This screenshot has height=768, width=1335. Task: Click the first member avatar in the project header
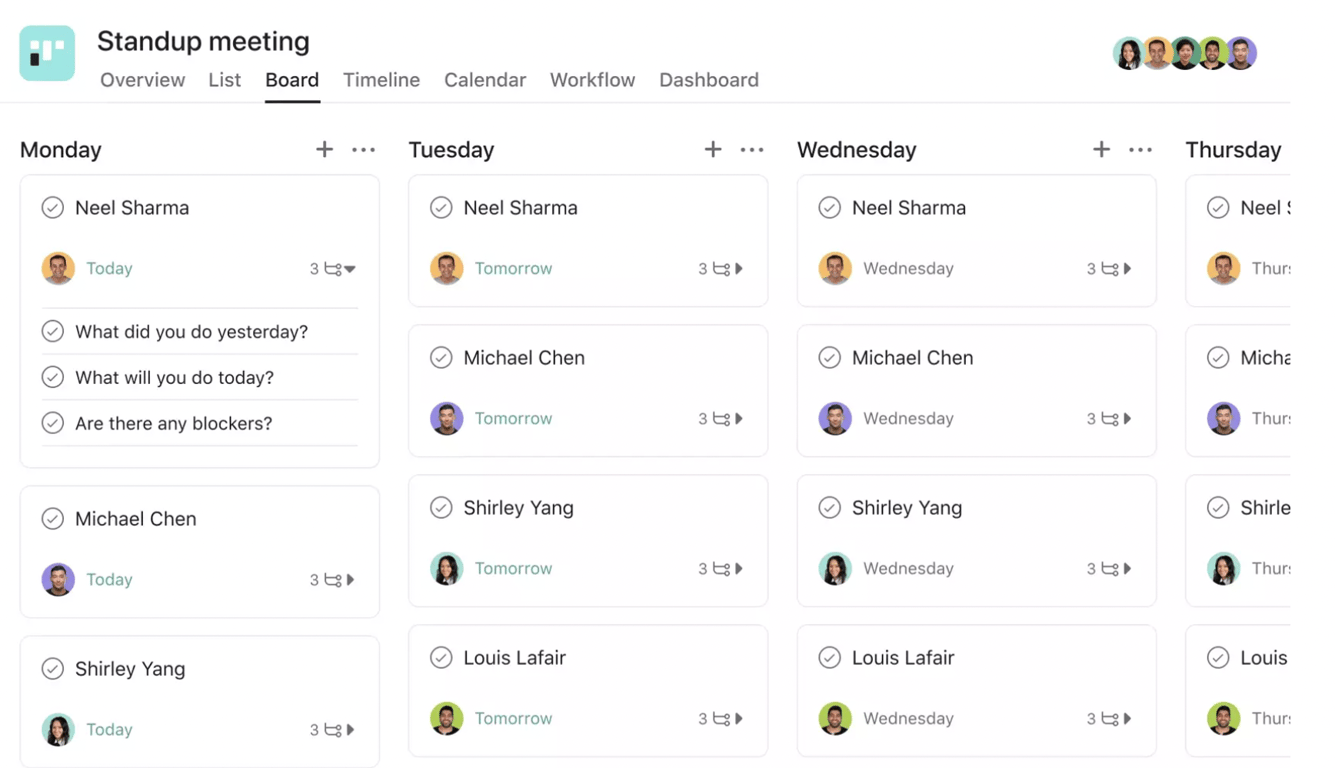coord(1129,53)
